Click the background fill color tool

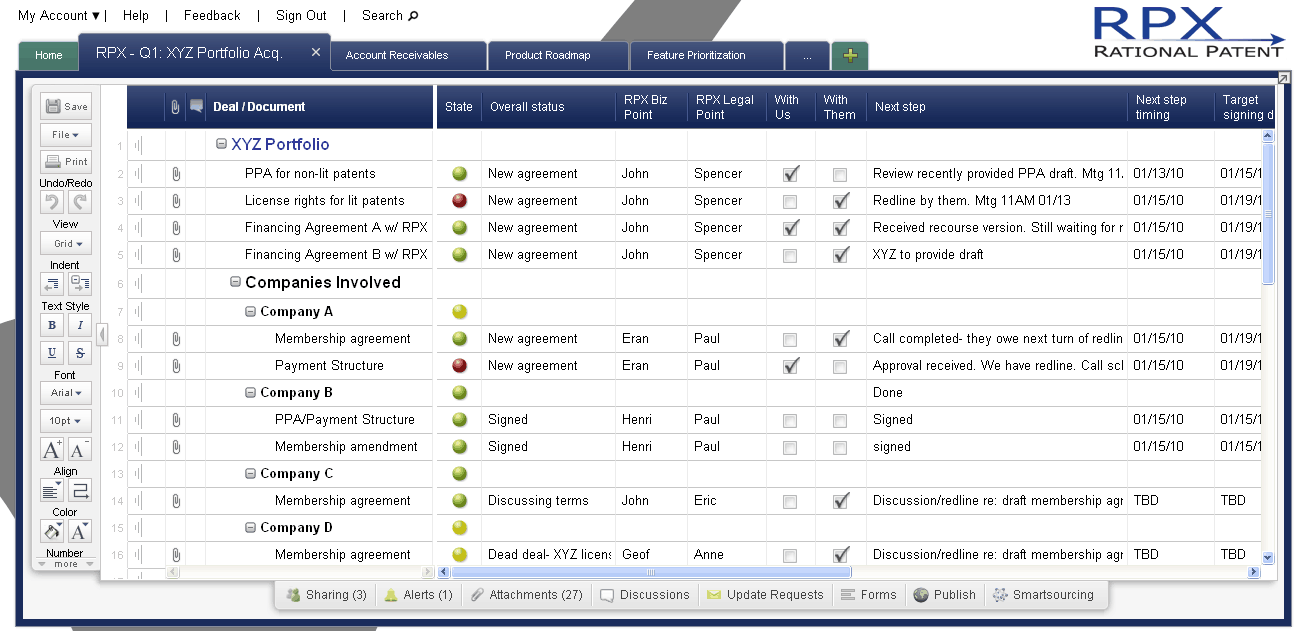coord(52,530)
